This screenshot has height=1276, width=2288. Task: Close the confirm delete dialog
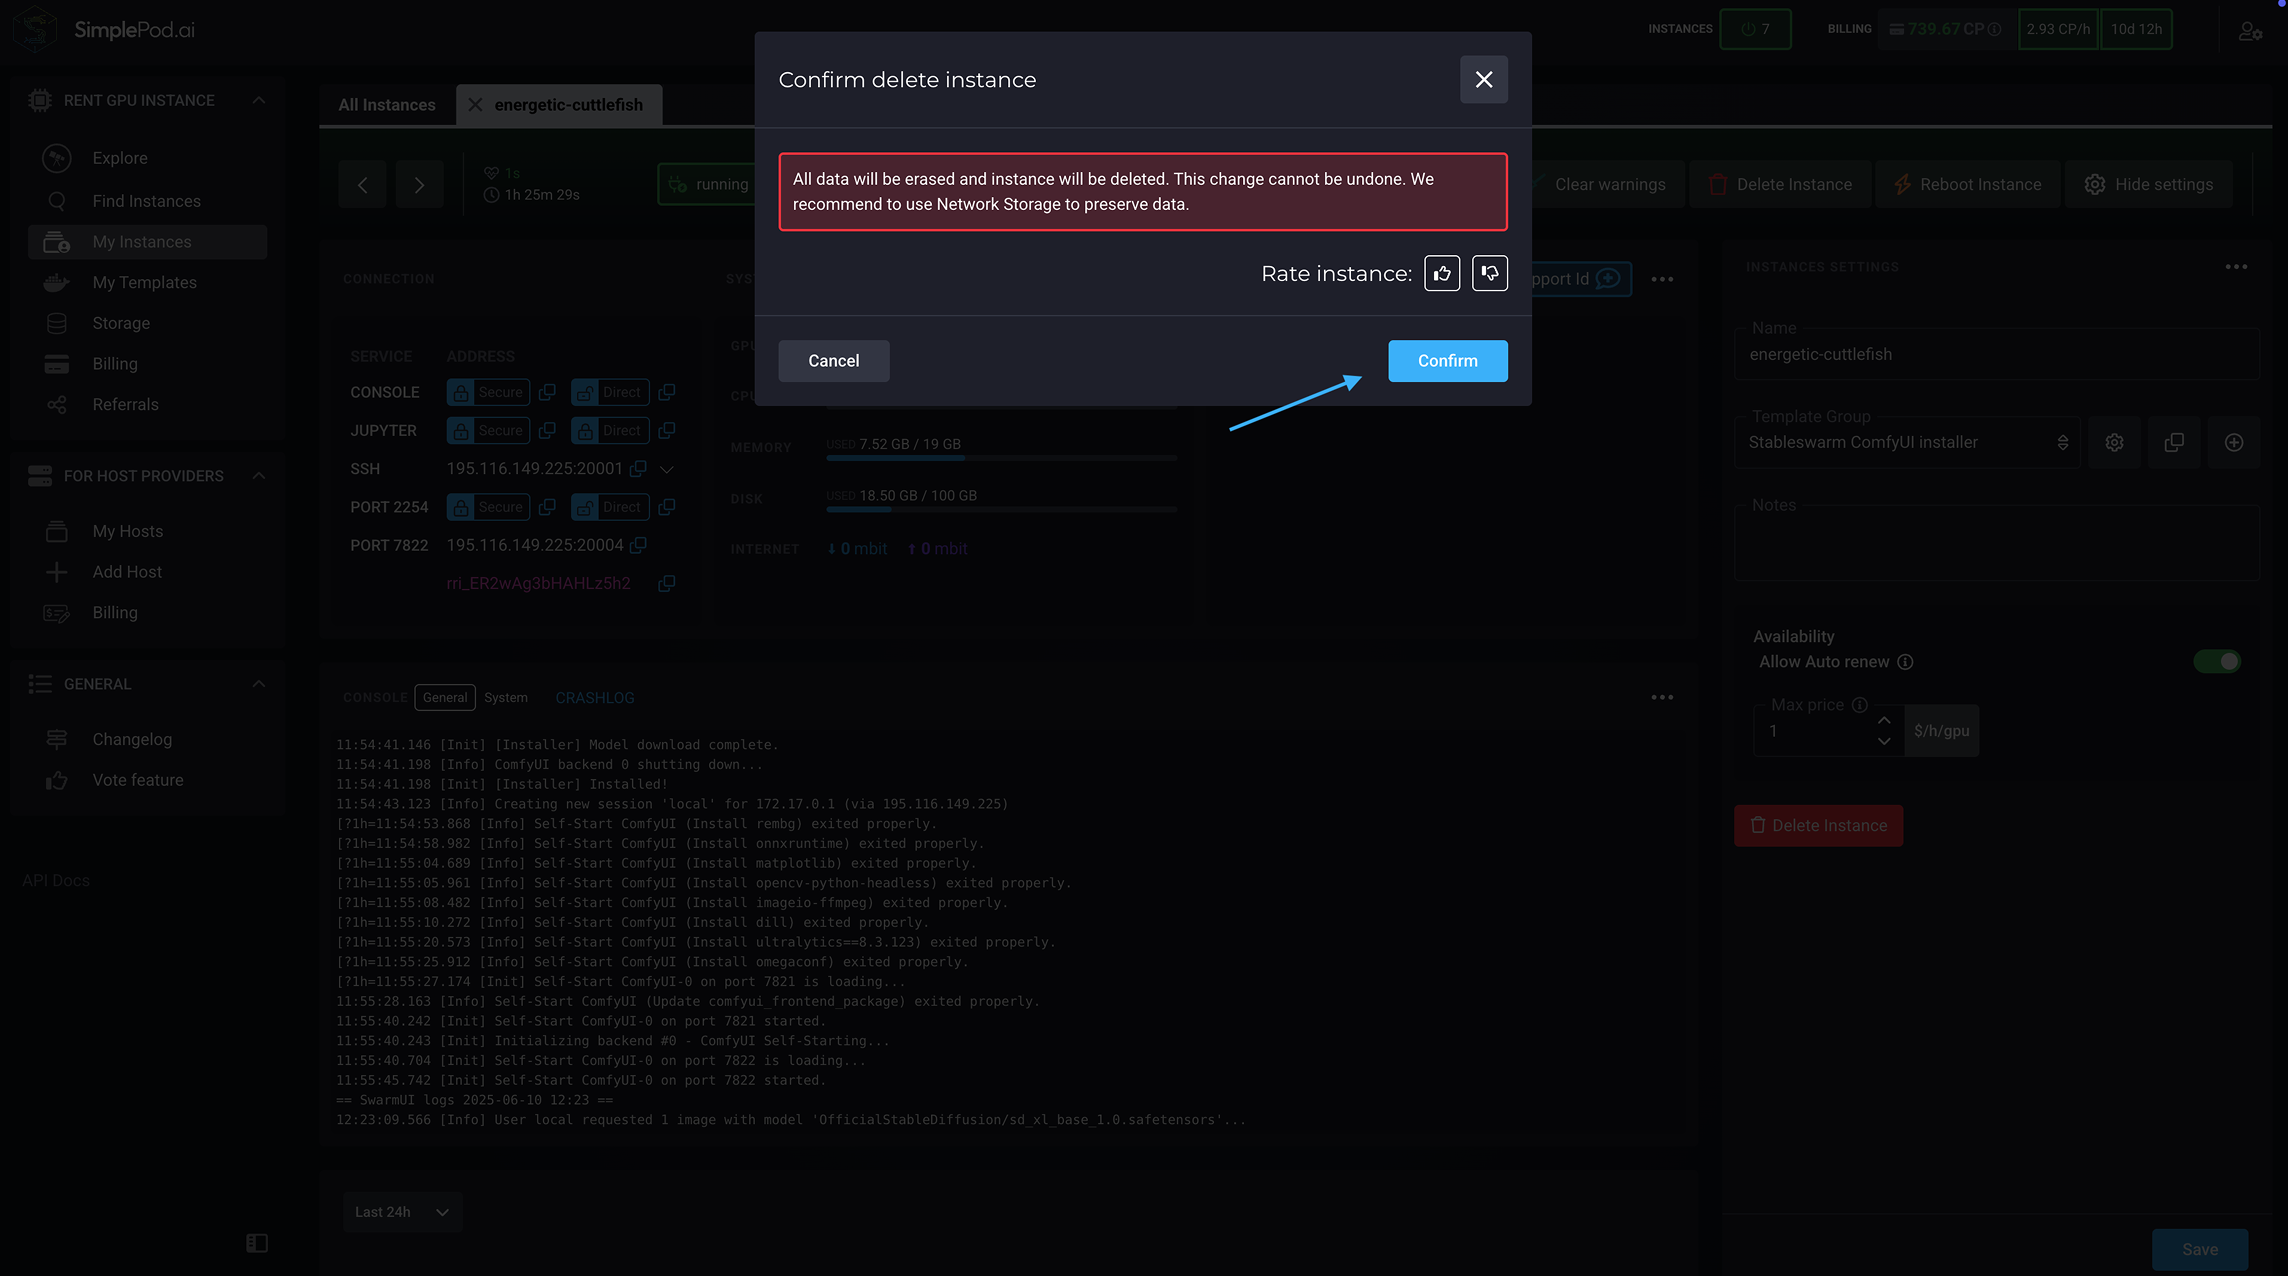coord(1484,80)
